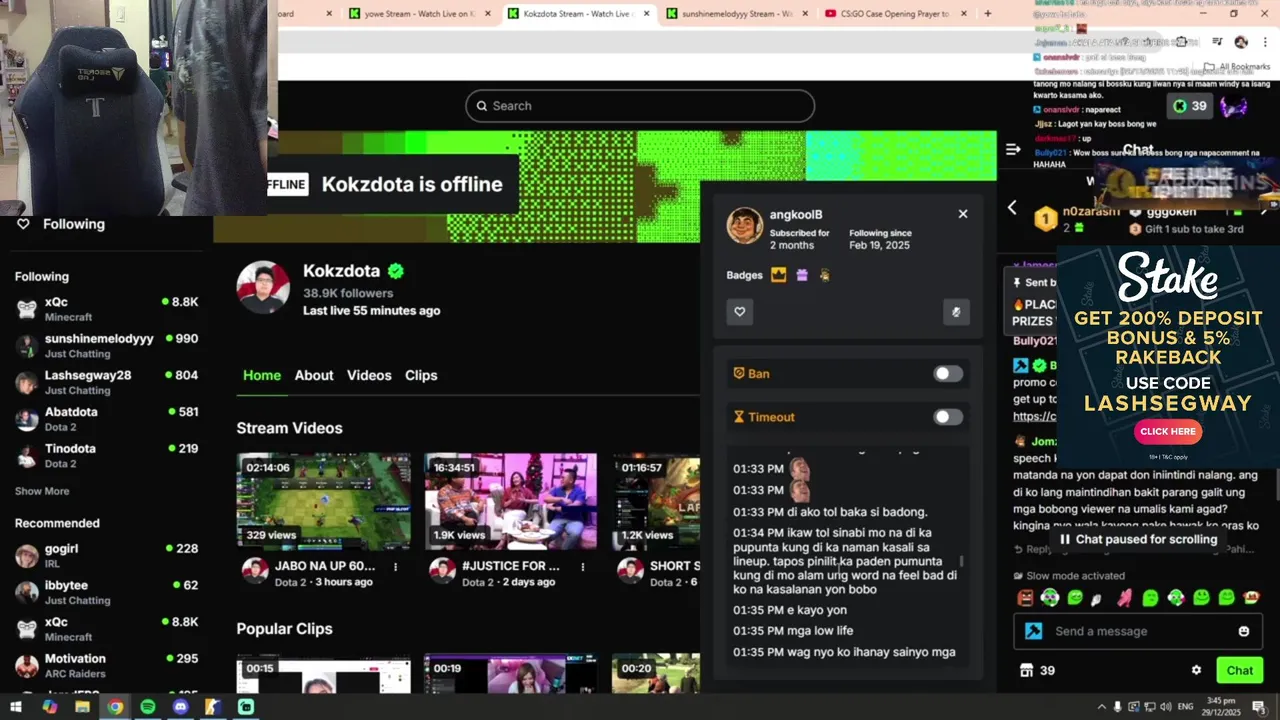This screenshot has height=720, width=1280.
Task: Go to previous gift leaderboard entry
Action: [1012, 207]
